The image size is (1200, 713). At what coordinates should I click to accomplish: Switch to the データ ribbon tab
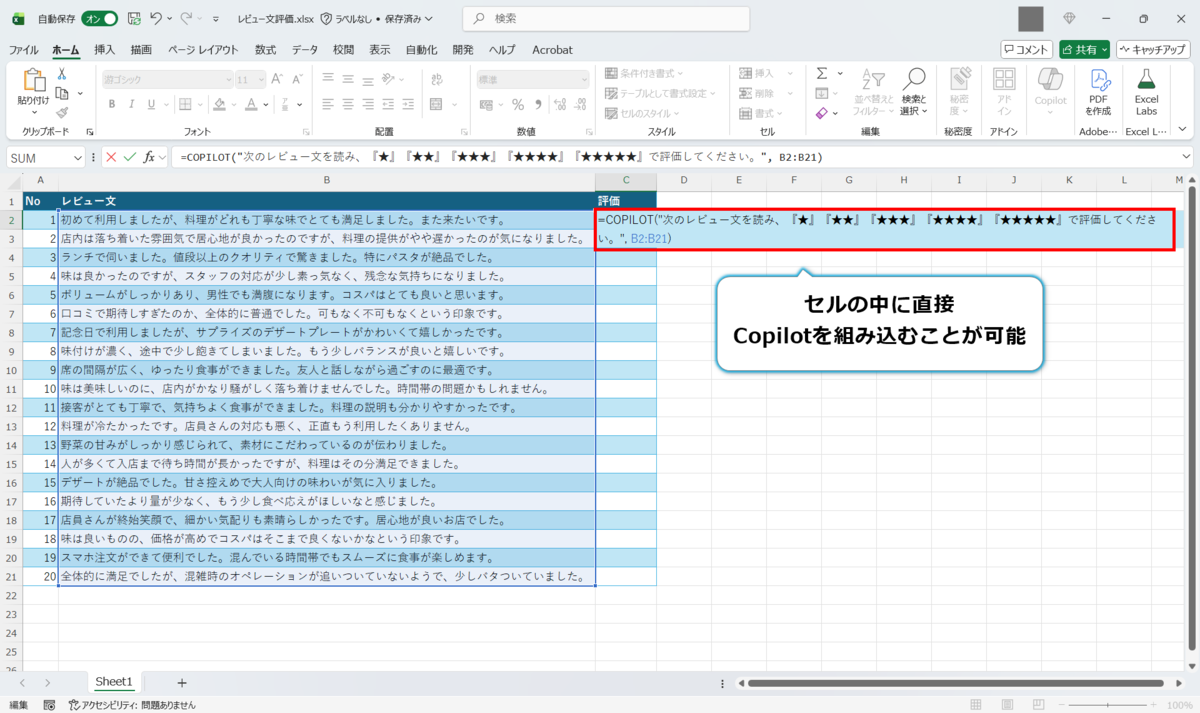point(306,49)
